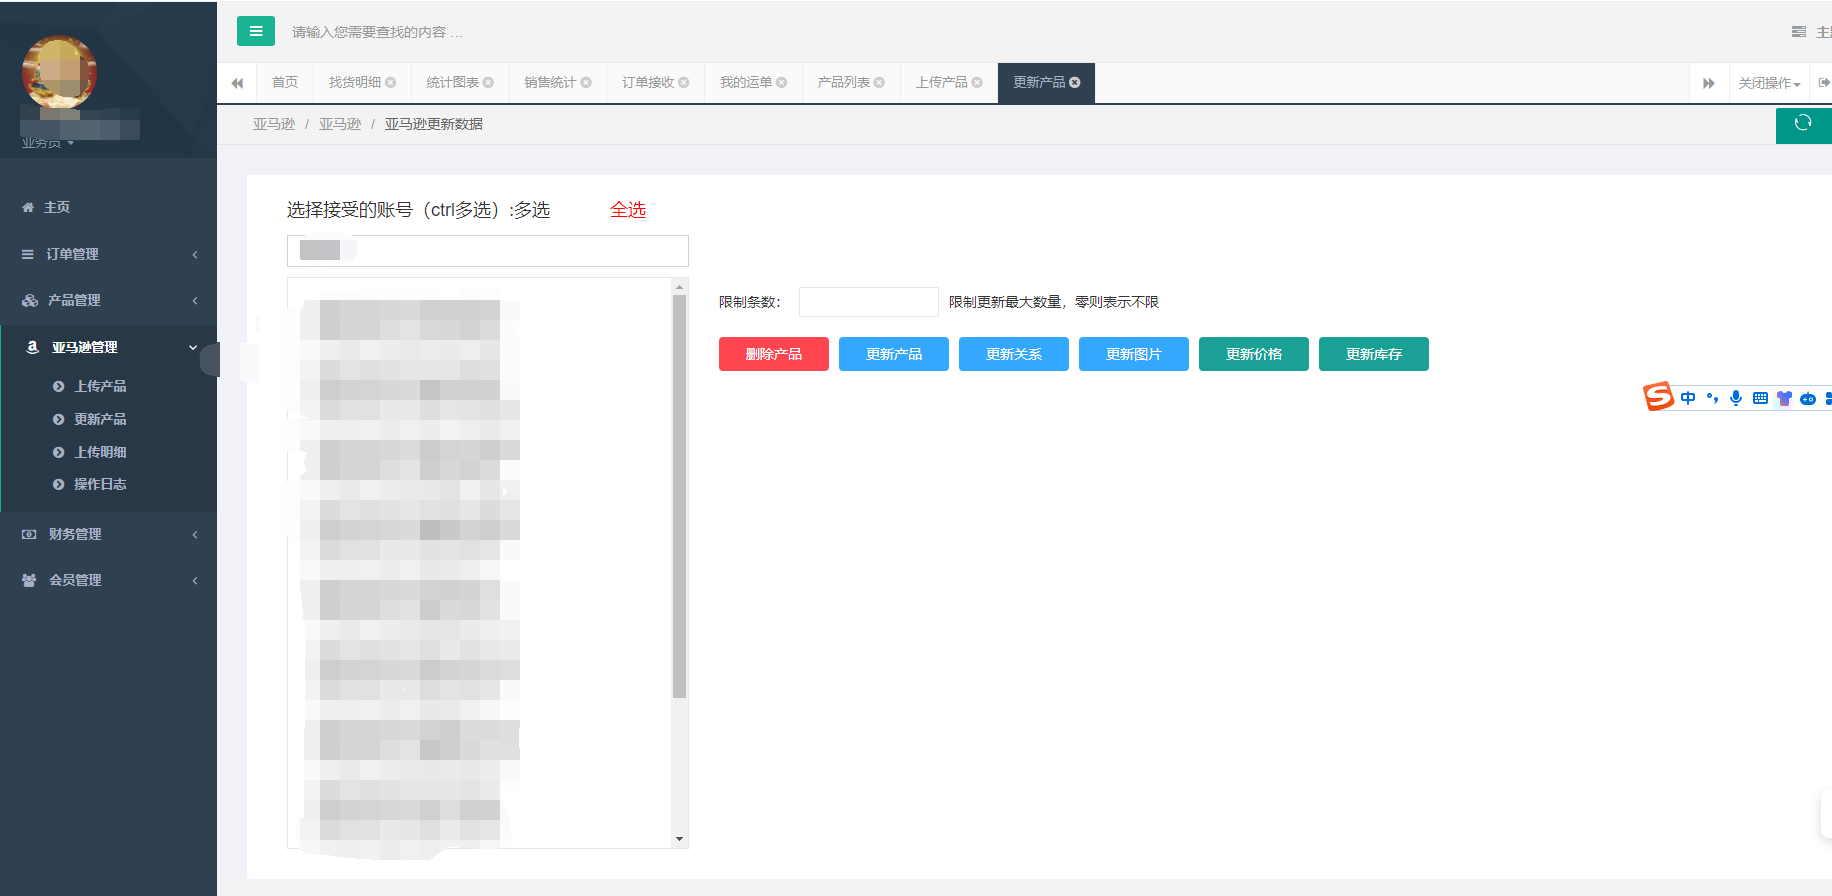Click the user avatar picture

click(59, 72)
